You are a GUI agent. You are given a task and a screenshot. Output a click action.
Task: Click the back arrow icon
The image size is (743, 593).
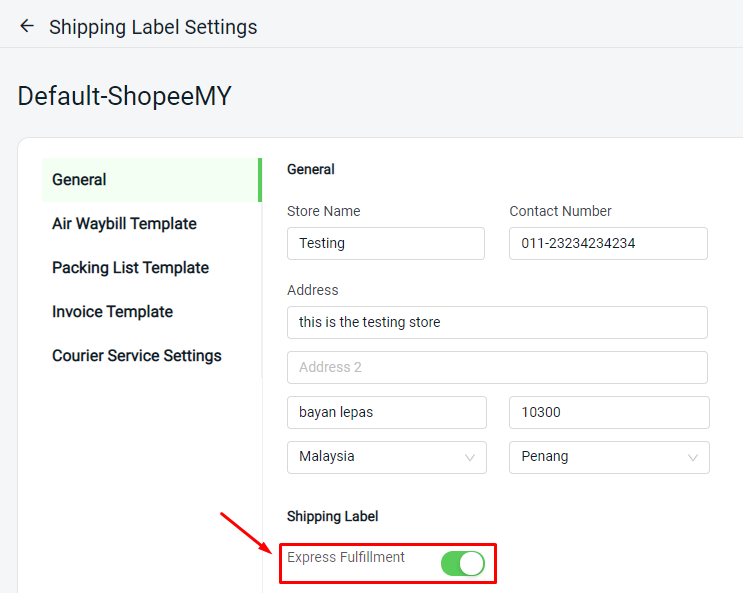[x=27, y=27]
